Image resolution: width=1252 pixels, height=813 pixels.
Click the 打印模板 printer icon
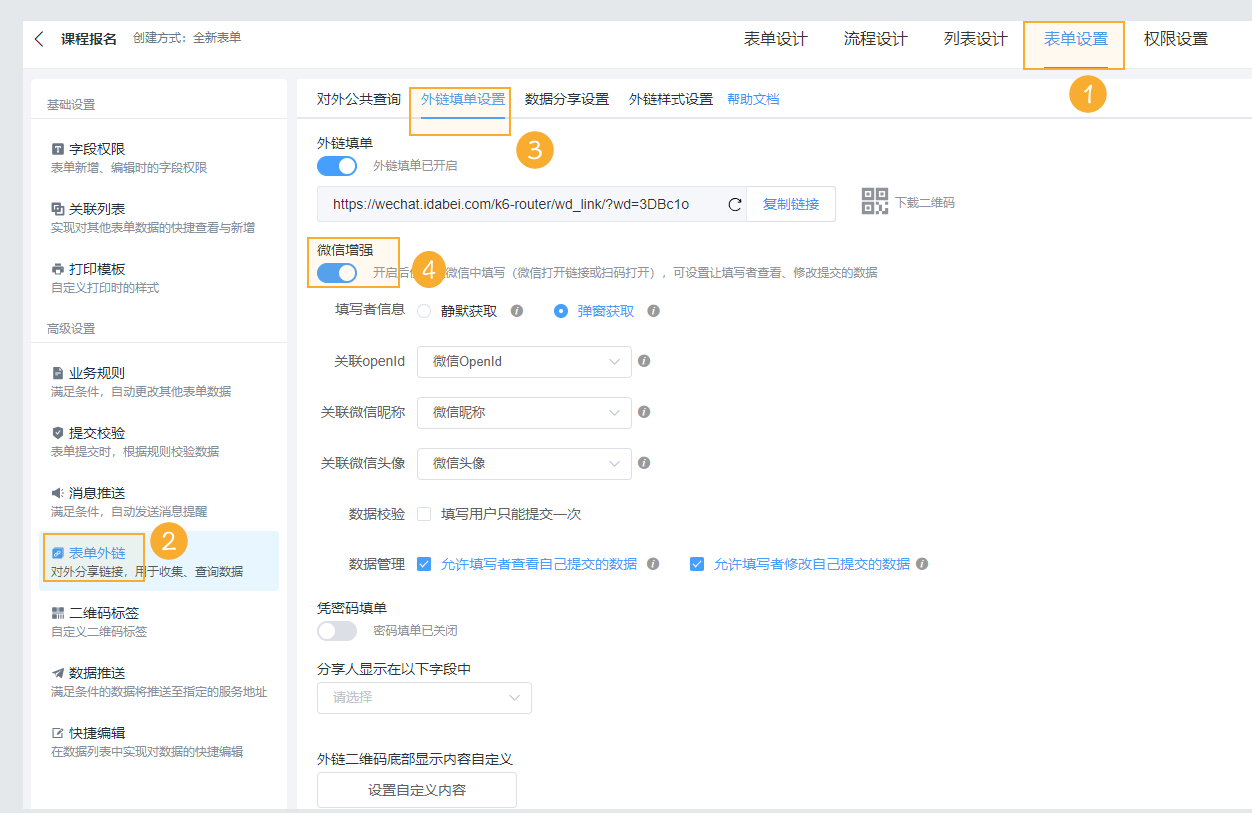tap(58, 269)
